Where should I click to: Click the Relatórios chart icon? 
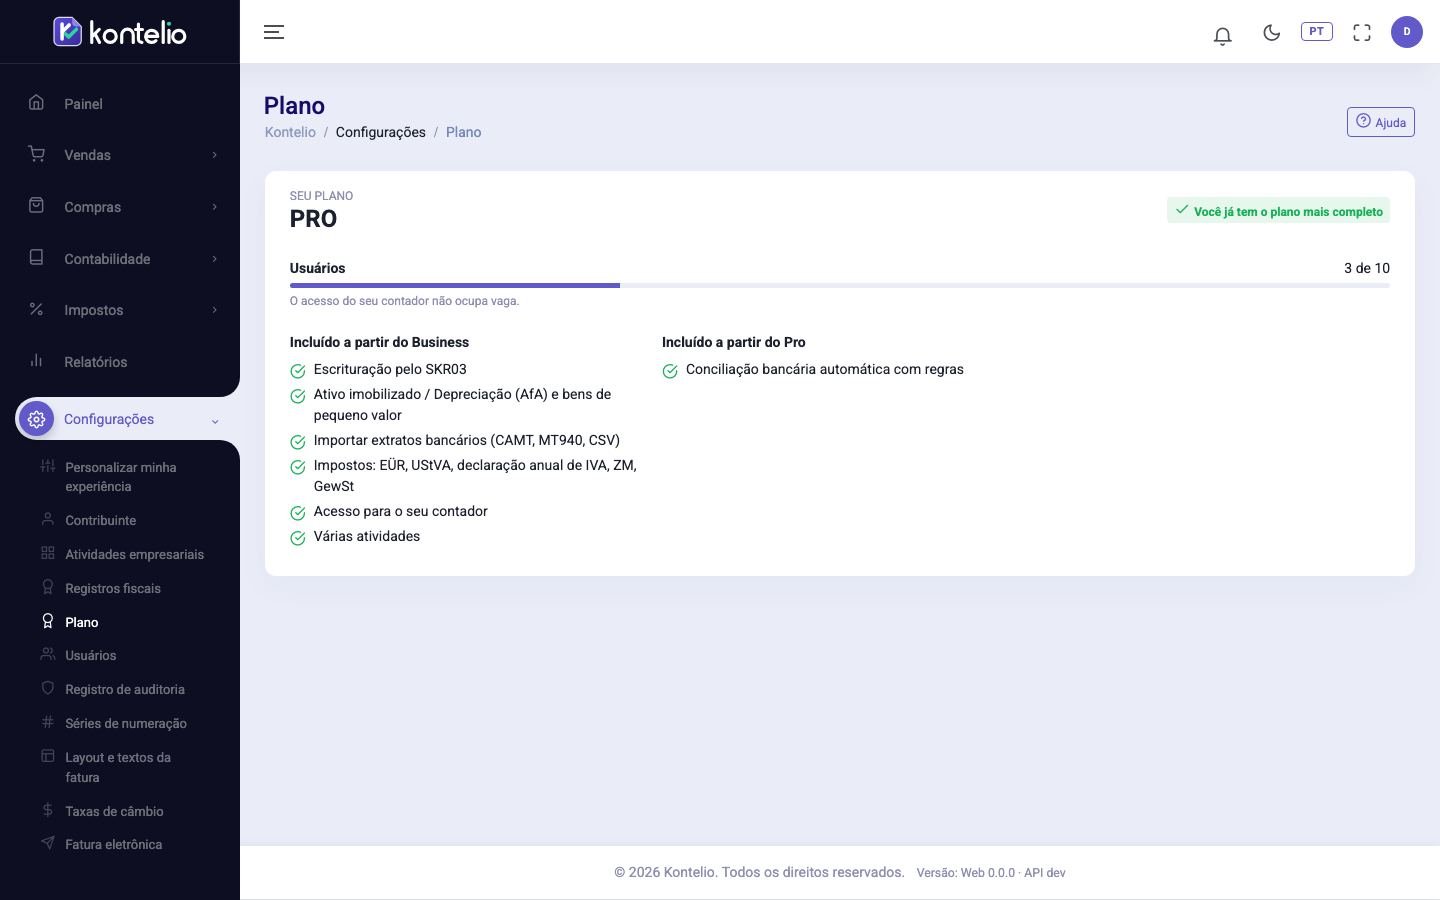(x=37, y=360)
